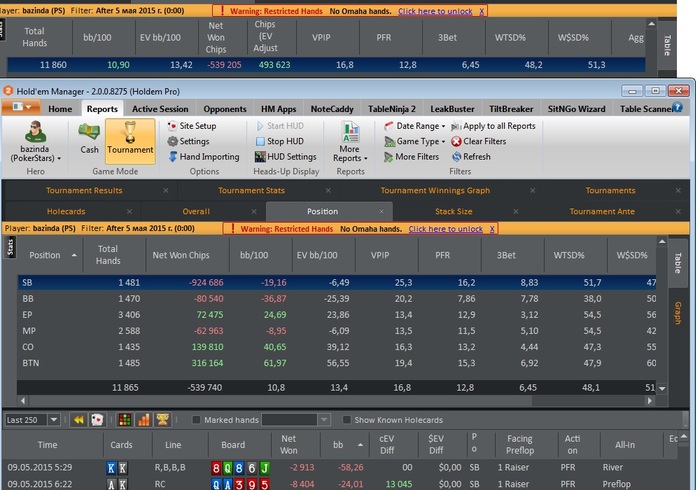Close the Overall report tab

254,212
